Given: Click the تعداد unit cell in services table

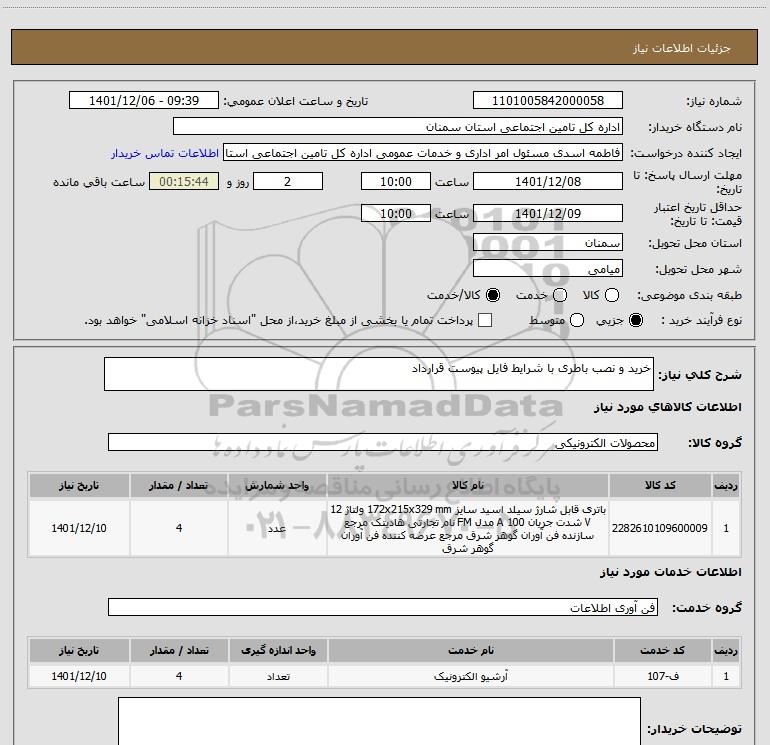Looking at the screenshot, I should pyautogui.click(x=278, y=676).
